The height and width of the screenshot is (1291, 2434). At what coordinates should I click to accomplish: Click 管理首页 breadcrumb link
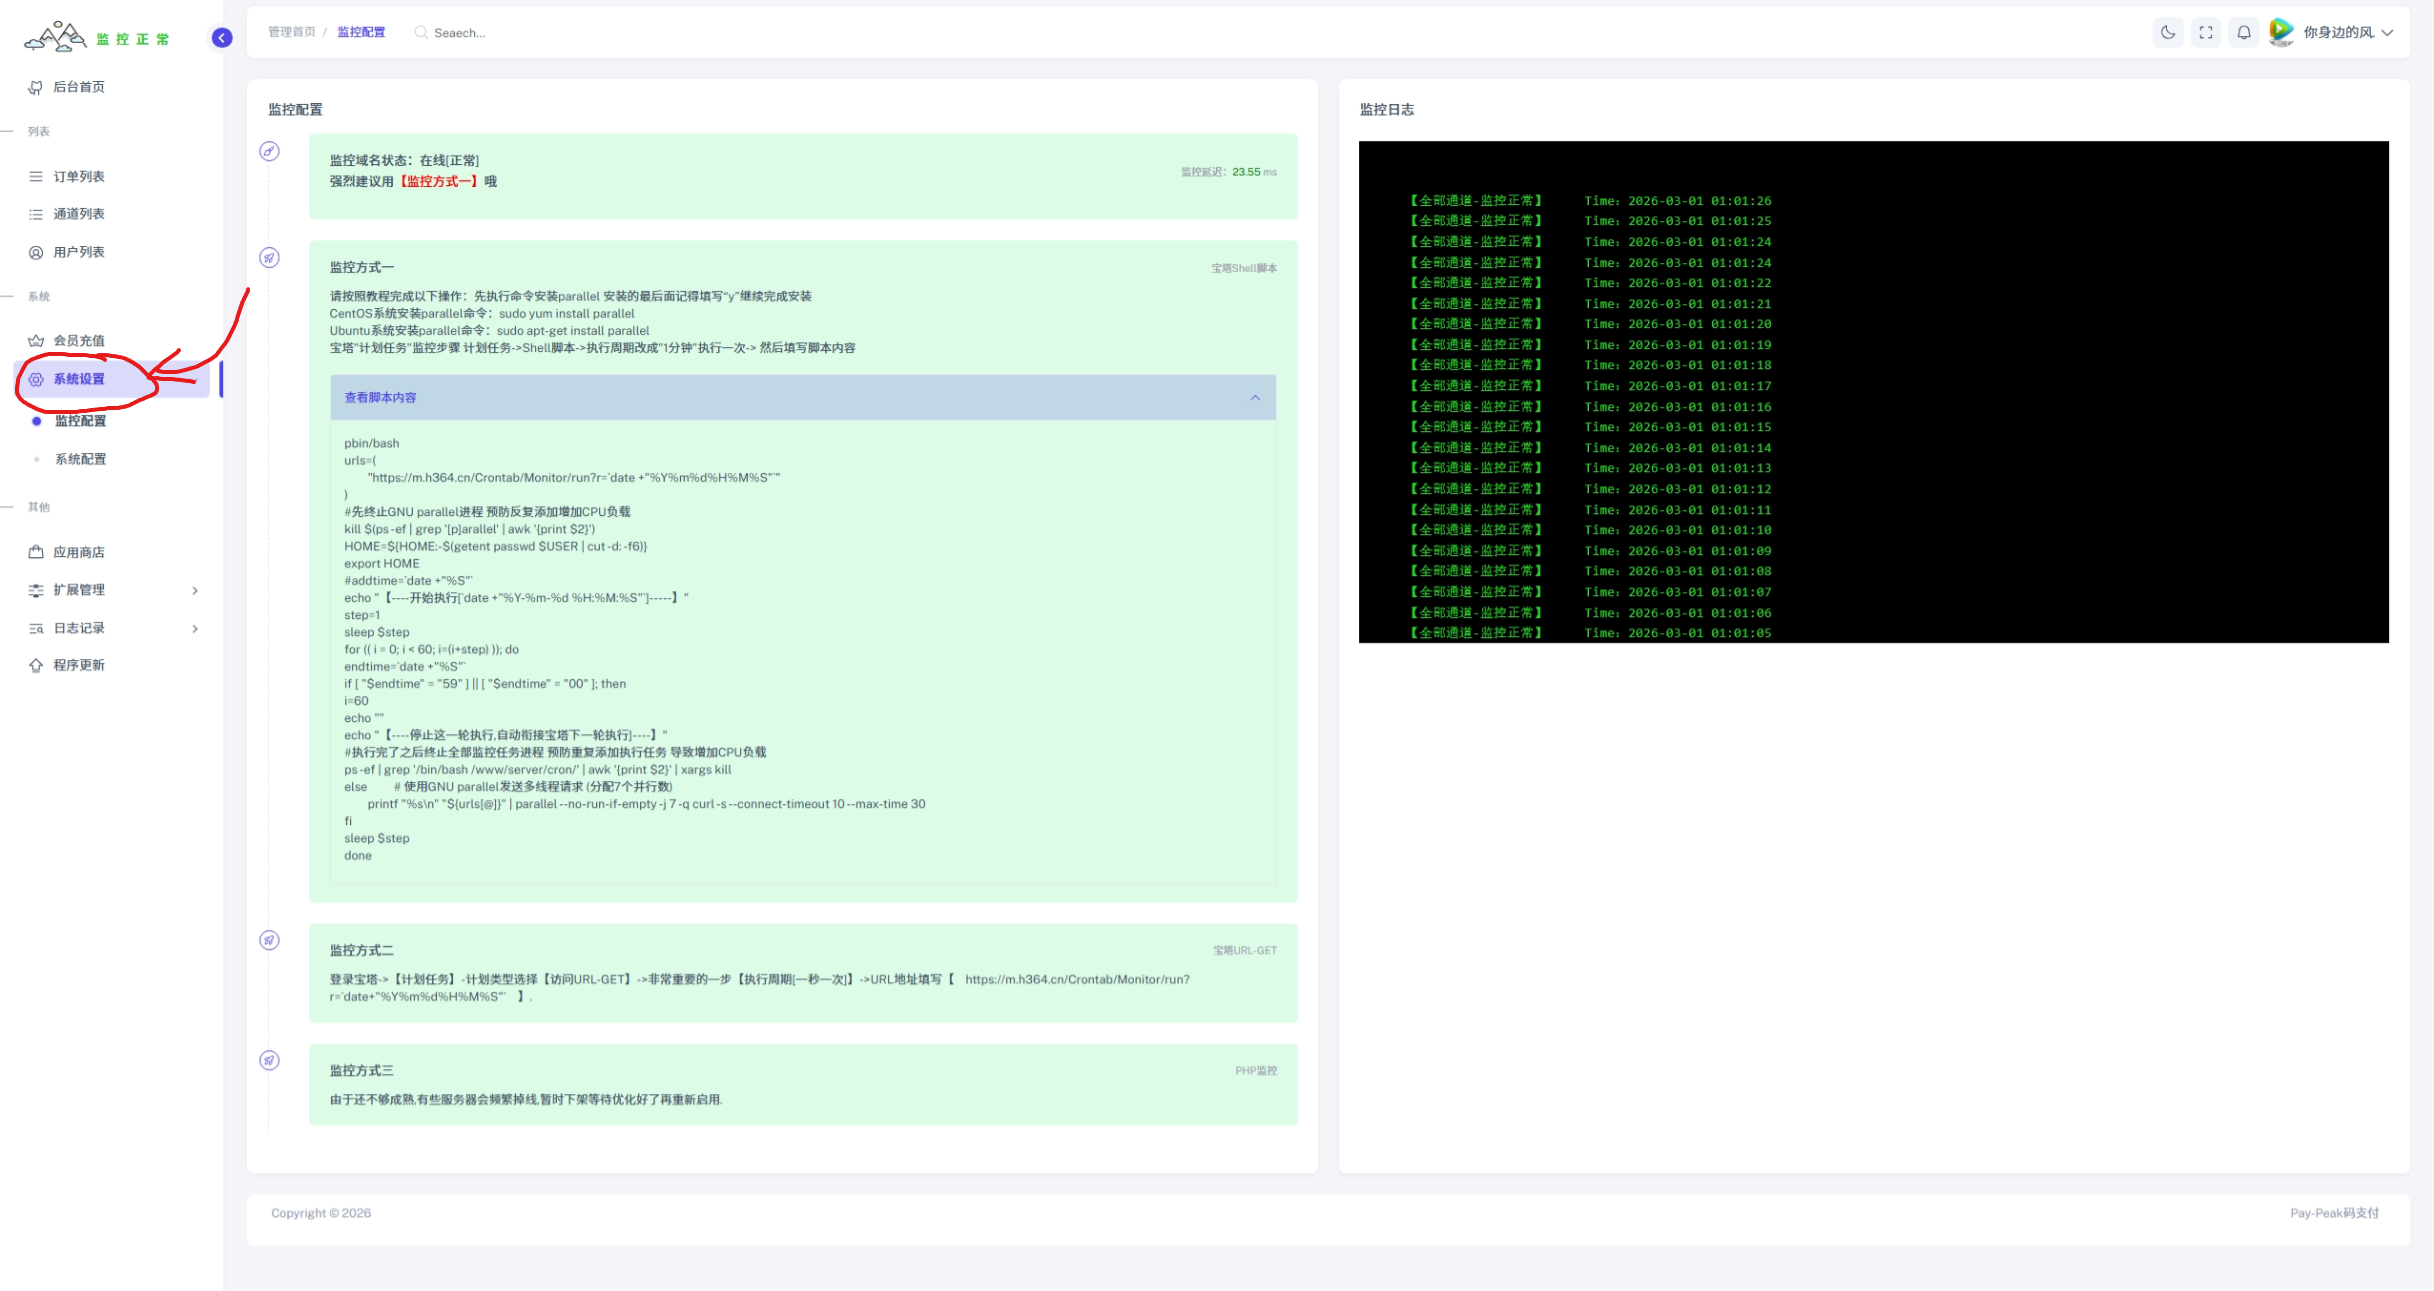tap(291, 33)
